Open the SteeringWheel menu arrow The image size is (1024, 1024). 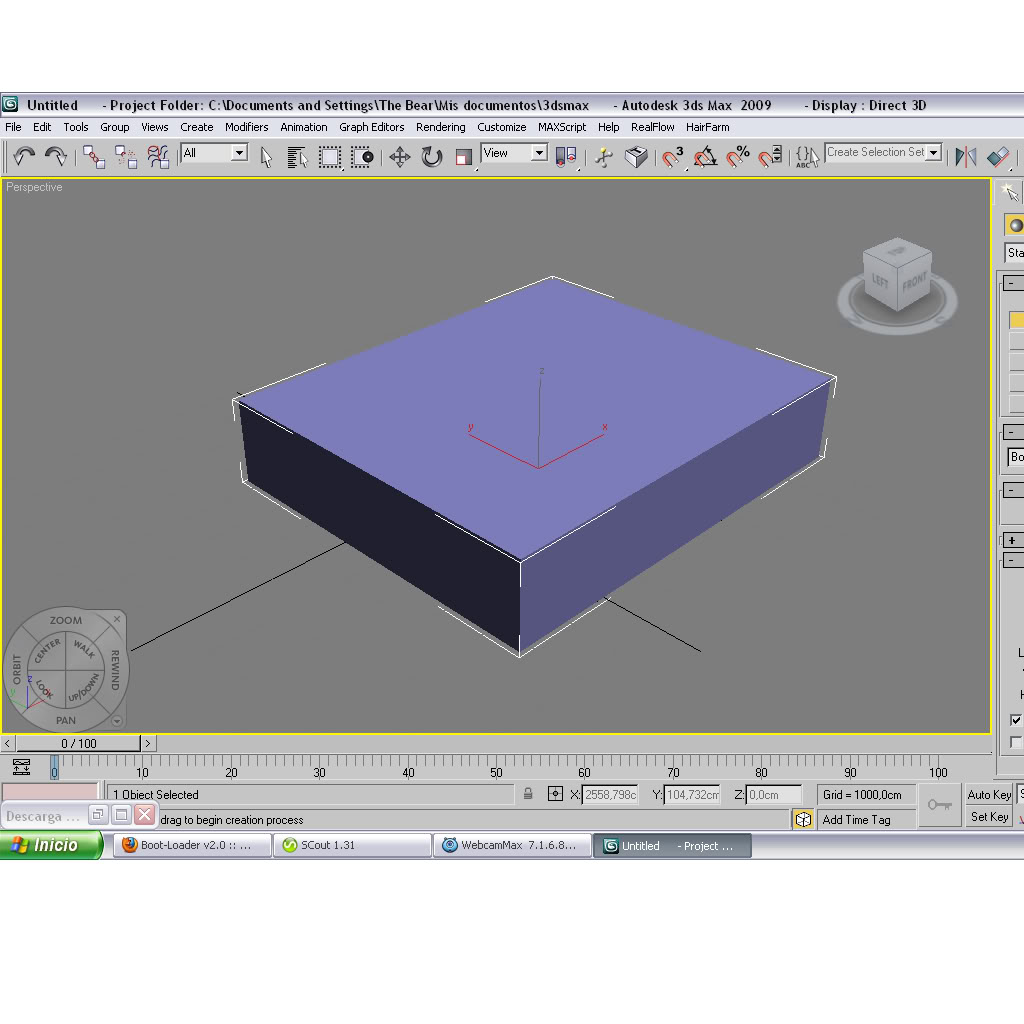pyautogui.click(x=116, y=721)
